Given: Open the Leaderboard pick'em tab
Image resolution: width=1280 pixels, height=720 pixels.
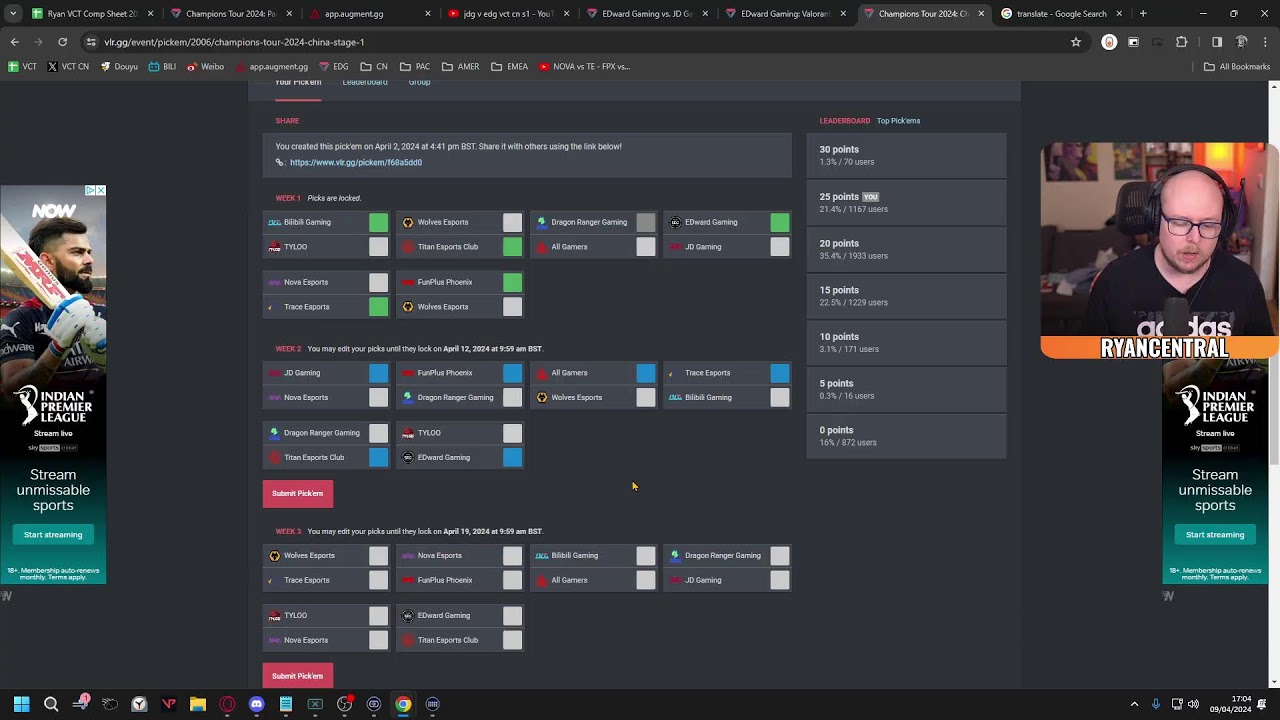Looking at the screenshot, I should tap(365, 82).
